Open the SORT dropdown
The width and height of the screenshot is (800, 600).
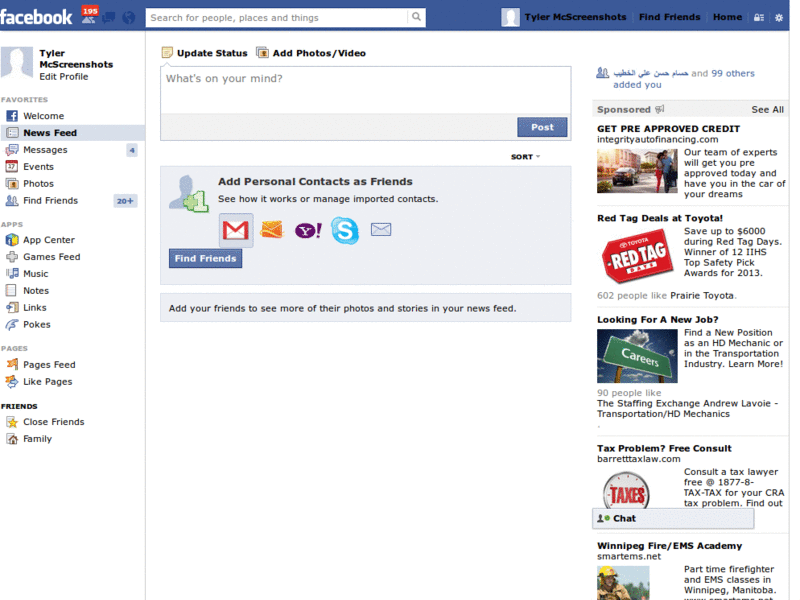[526, 157]
